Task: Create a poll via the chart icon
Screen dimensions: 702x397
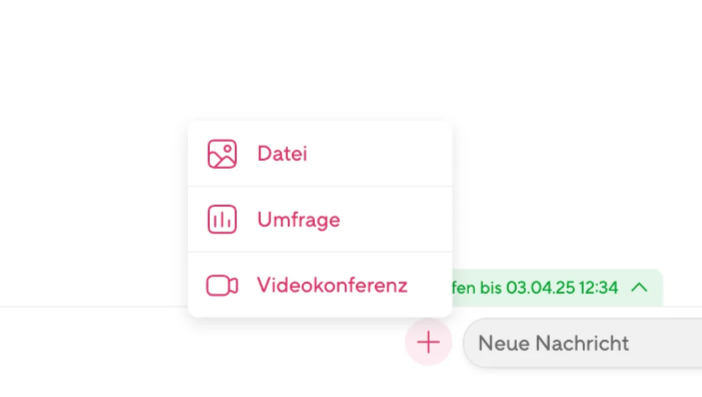Action: (222, 219)
